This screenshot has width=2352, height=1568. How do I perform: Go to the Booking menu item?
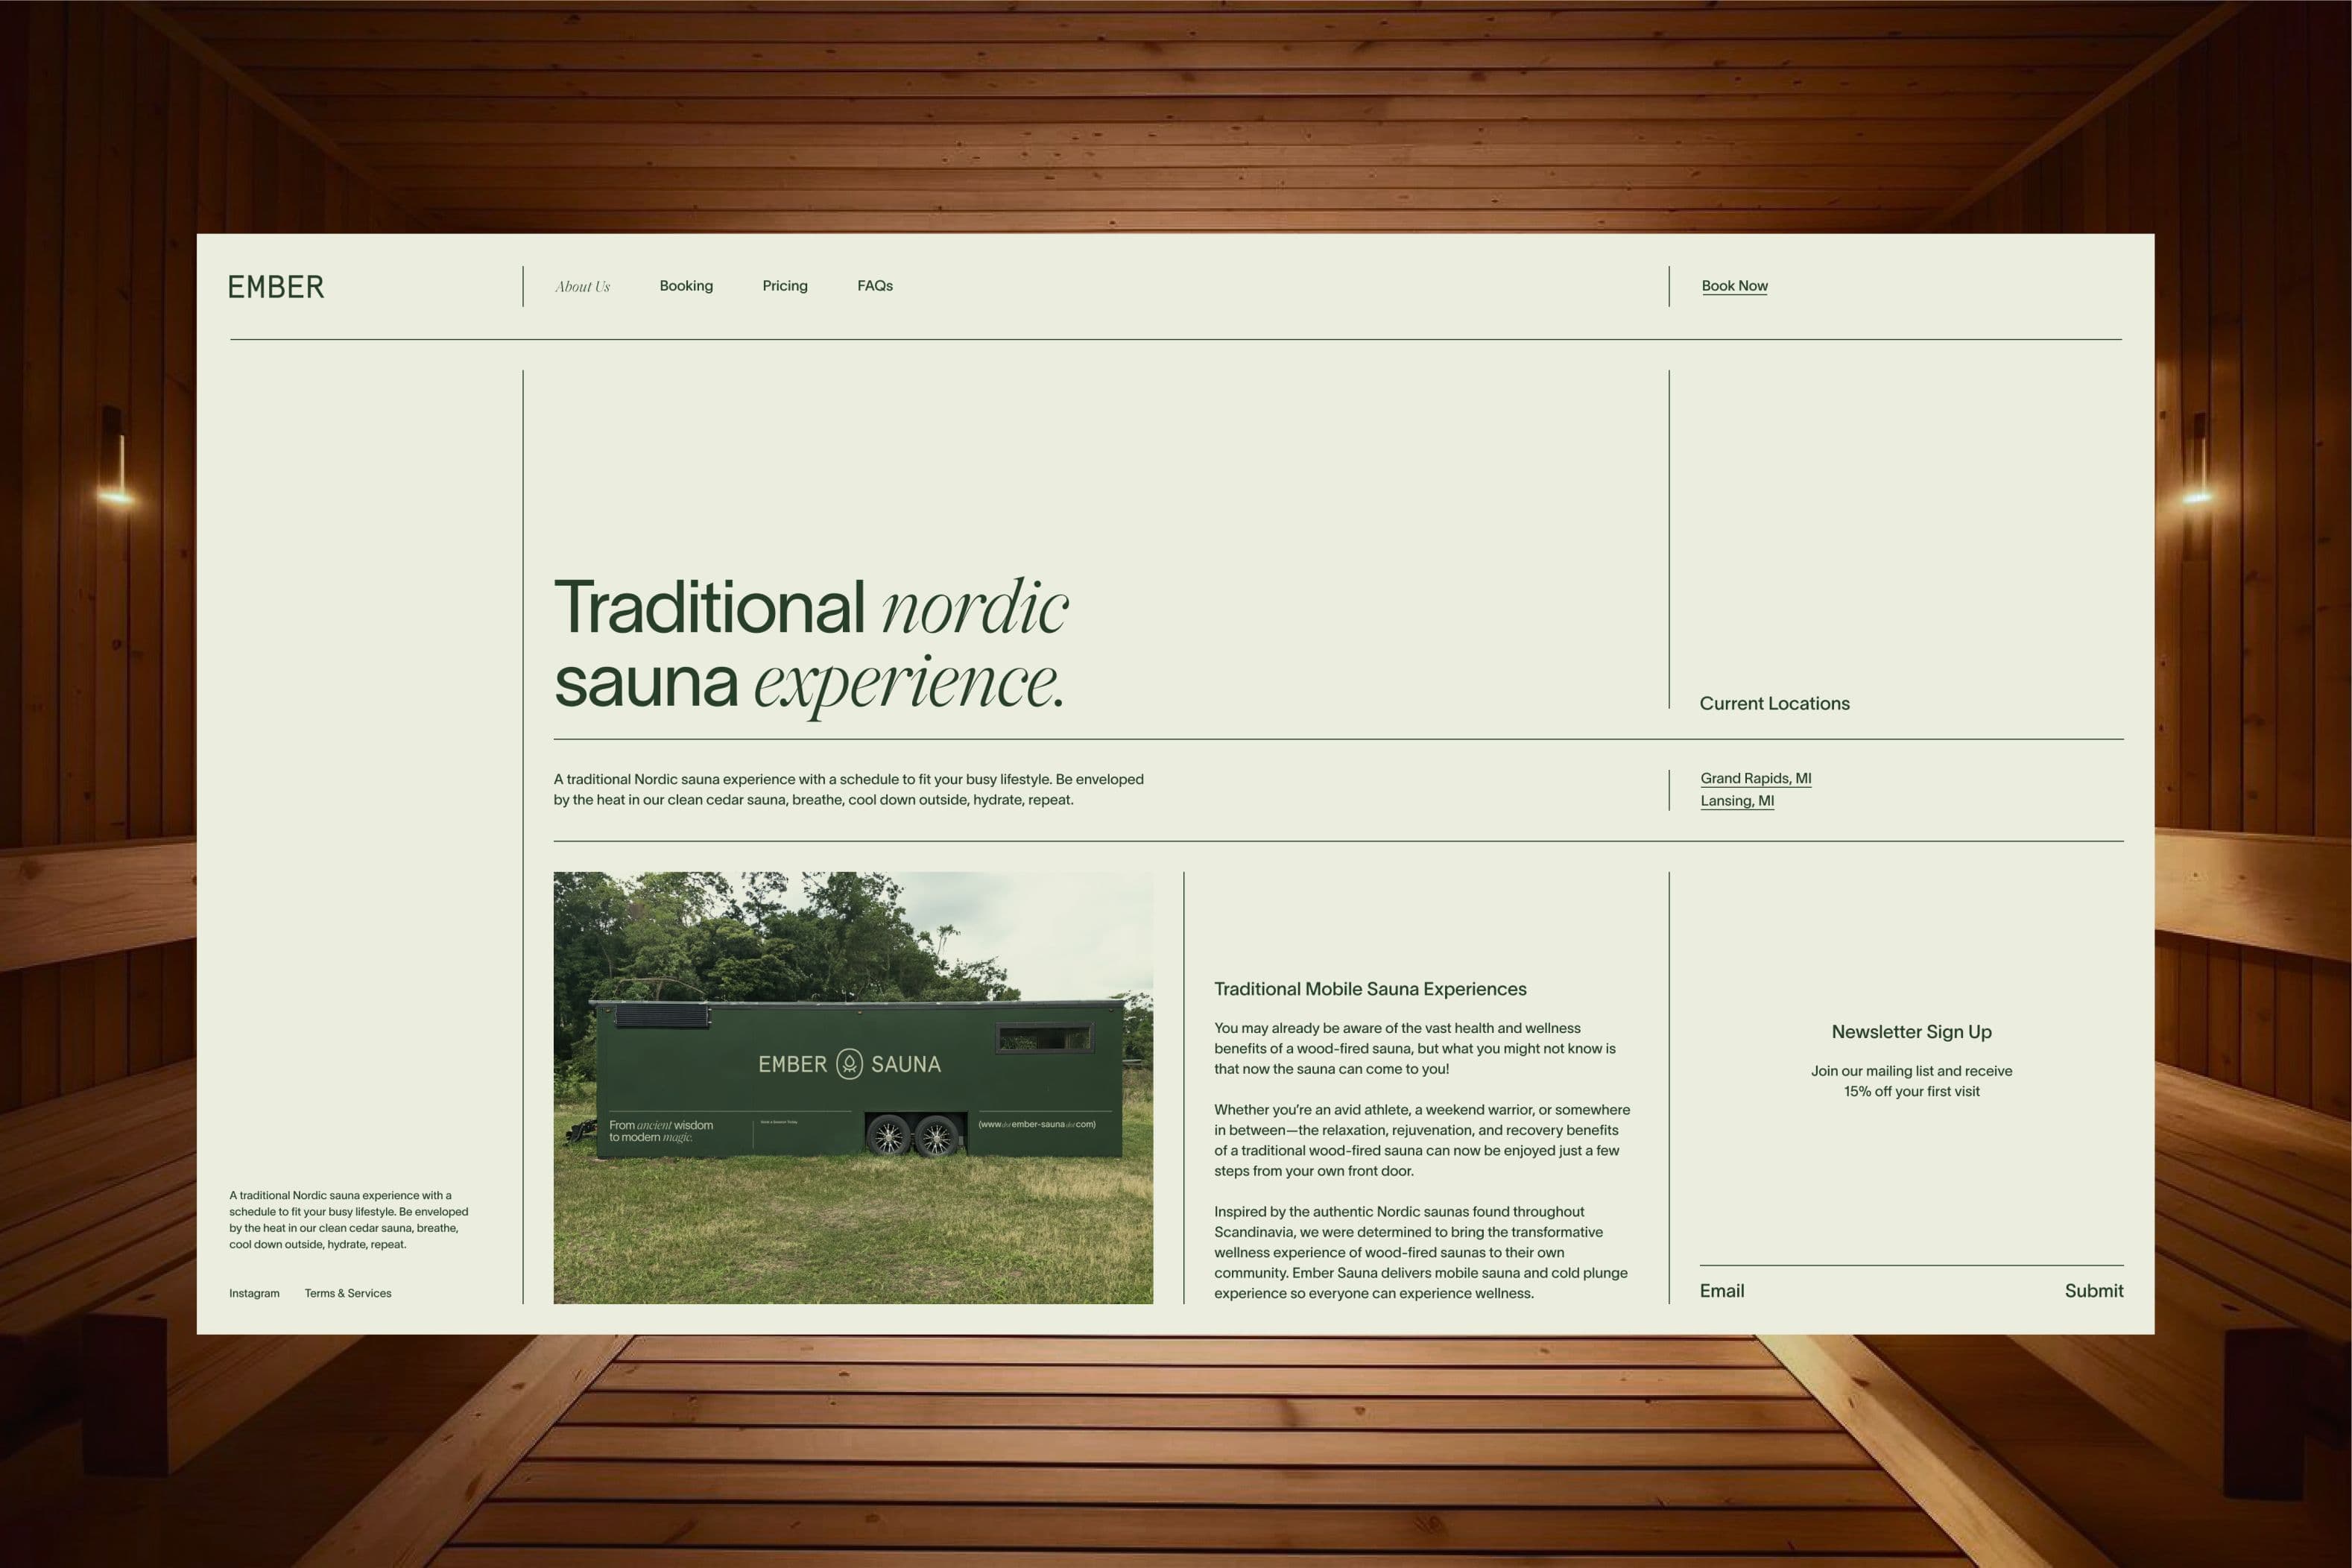[x=686, y=286]
